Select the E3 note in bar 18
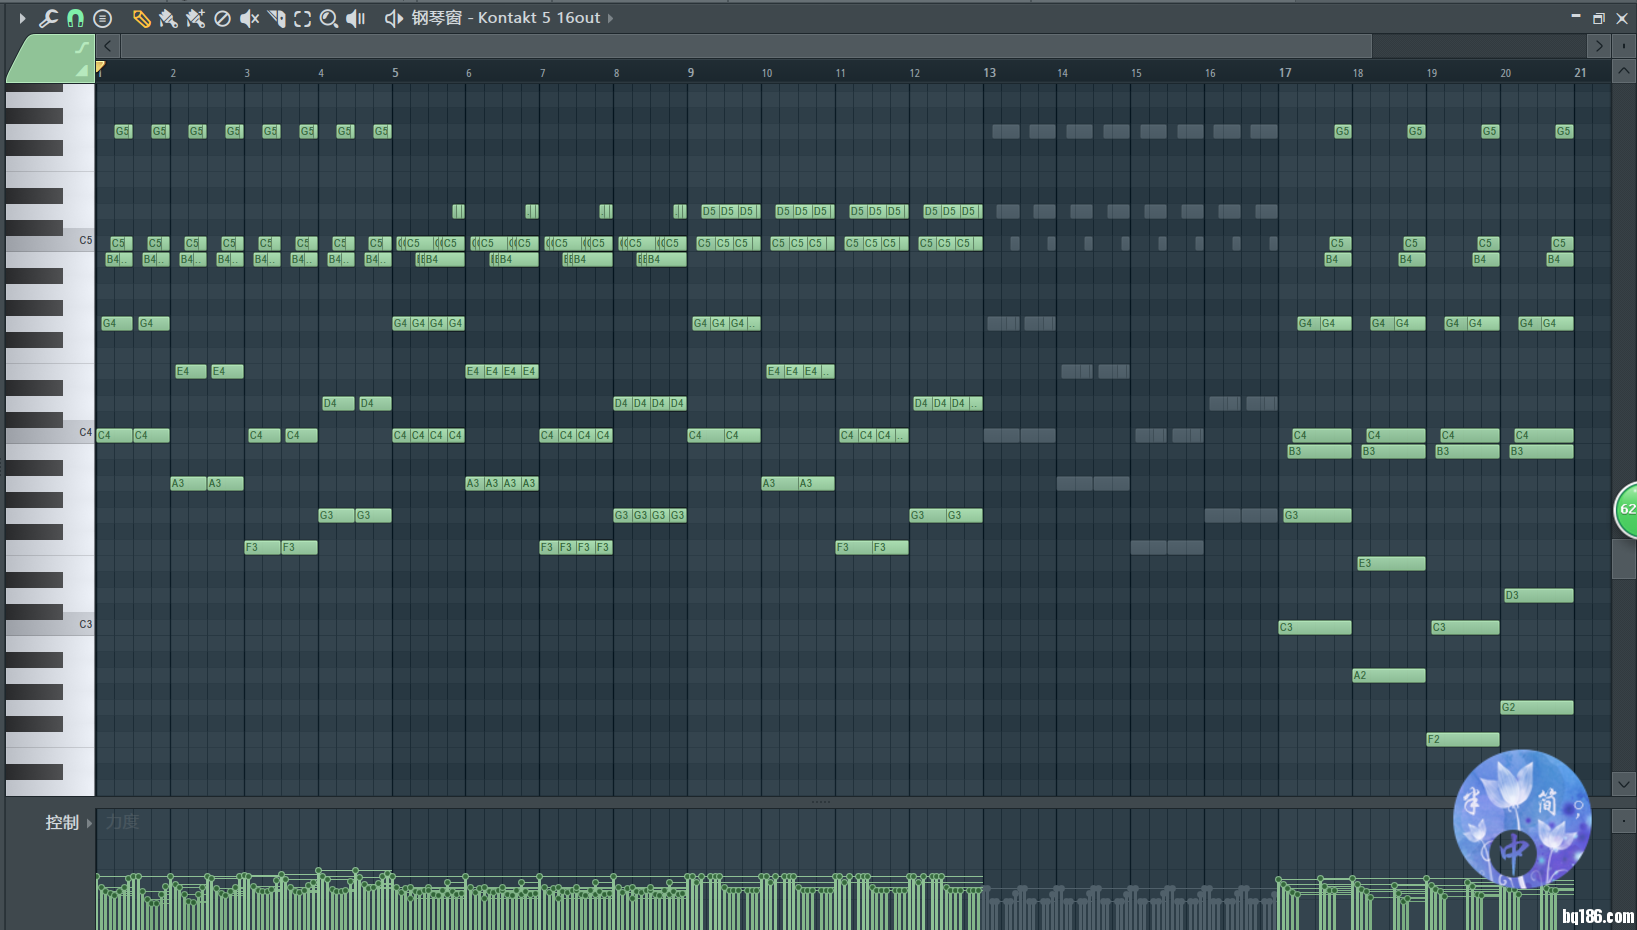The width and height of the screenshot is (1637, 930). coord(1390,563)
